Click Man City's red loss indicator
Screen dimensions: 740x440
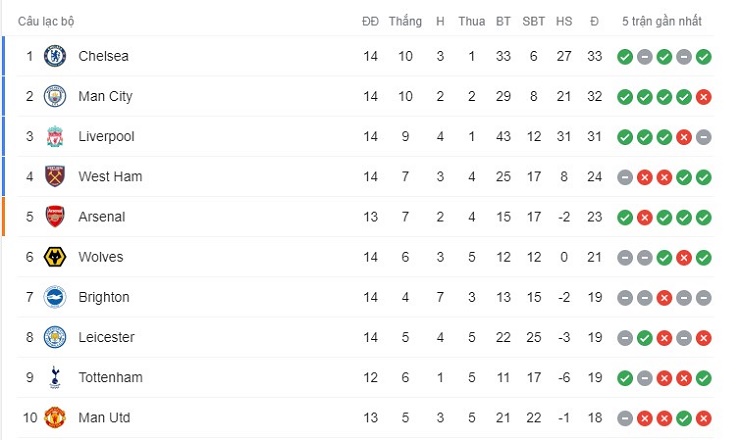pyautogui.click(x=704, y=96)
